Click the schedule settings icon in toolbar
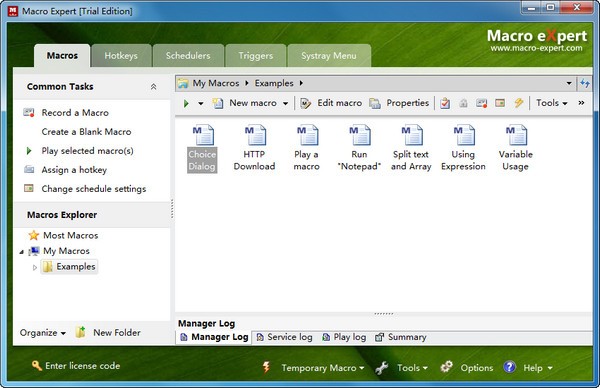 click(500, 103)
